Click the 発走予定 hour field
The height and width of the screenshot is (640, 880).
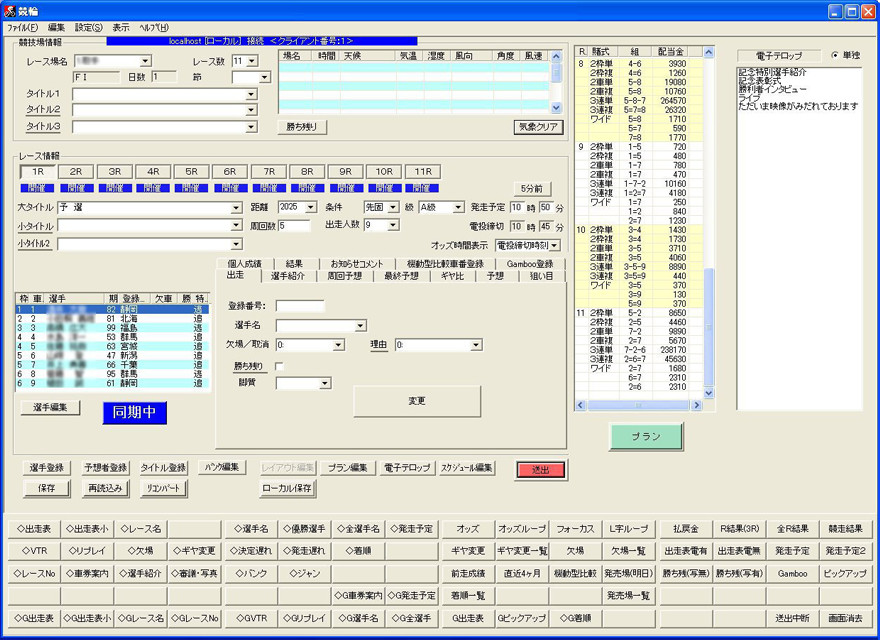[516, 208]
